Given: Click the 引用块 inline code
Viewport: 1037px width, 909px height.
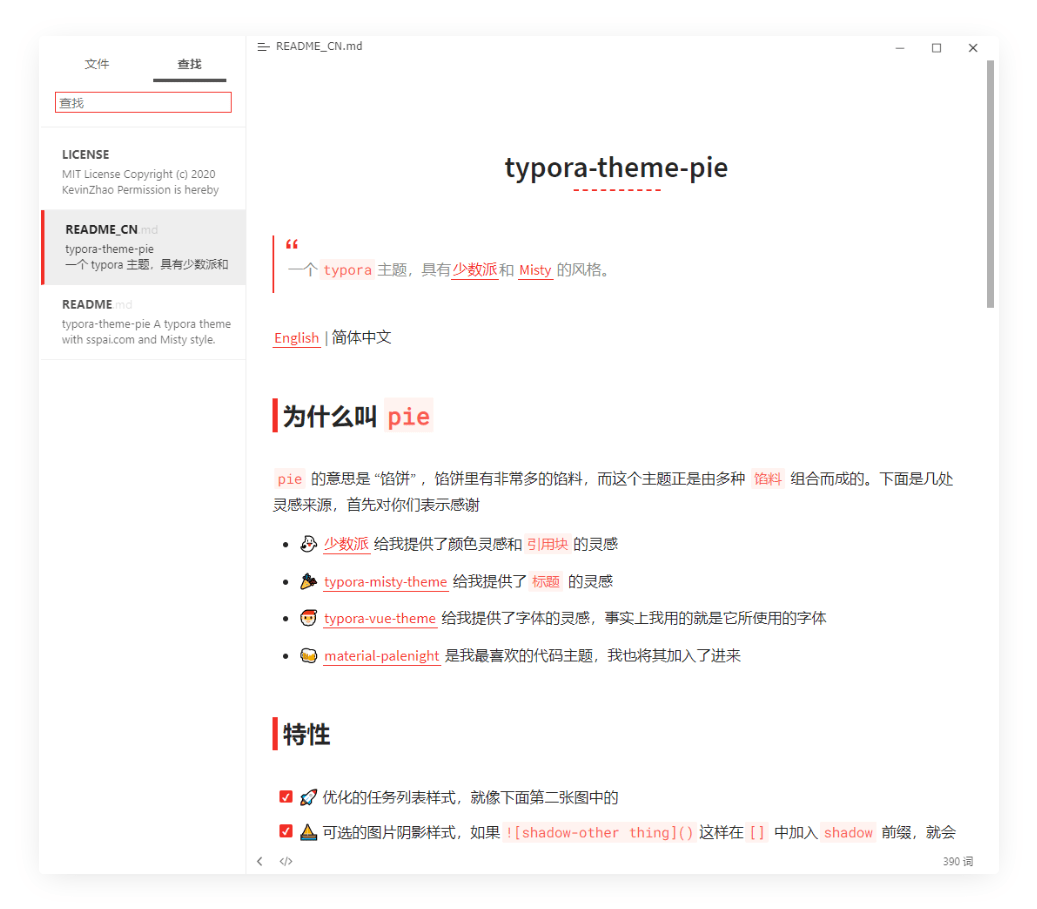Looking at the screenshot, I should pyautogui.click(x=548, y=544).
